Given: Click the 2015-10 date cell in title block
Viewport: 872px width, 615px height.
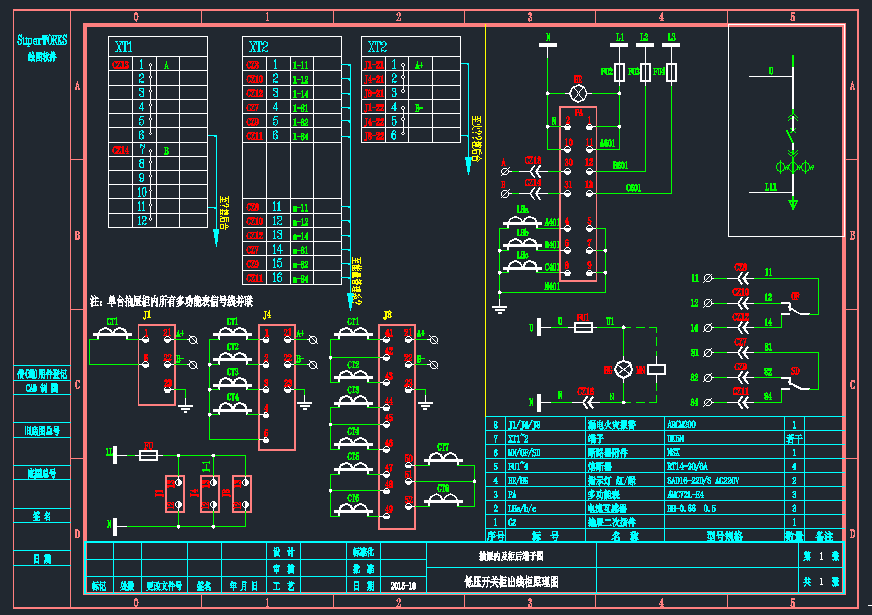Looking at the screenshot, I should [403, 586].
